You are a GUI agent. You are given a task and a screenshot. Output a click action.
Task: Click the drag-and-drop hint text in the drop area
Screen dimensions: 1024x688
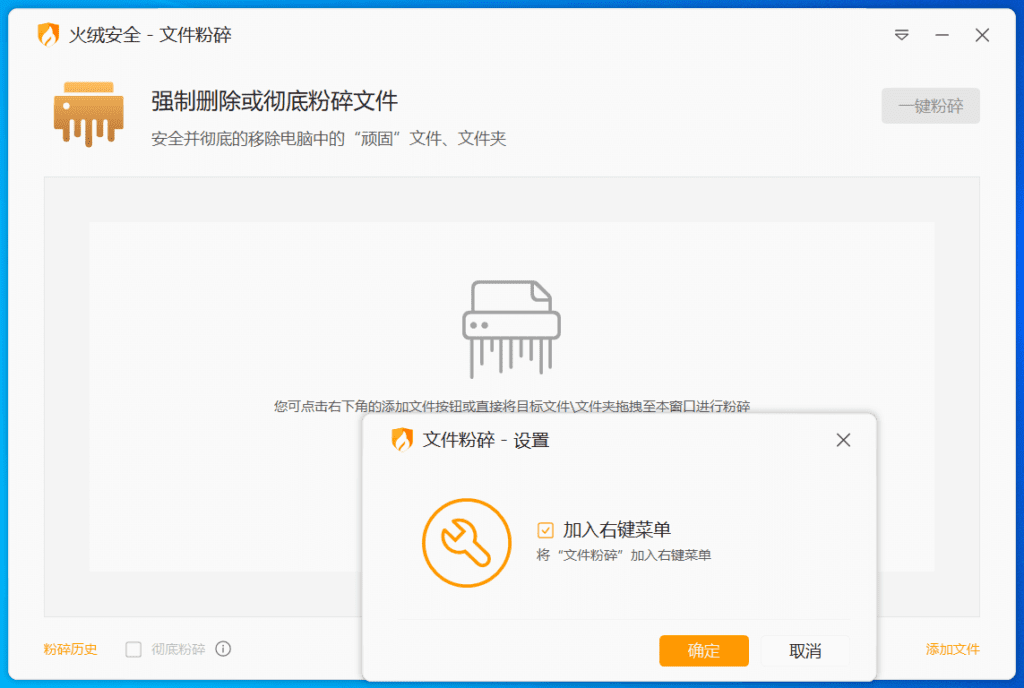(x=512, y=407)
